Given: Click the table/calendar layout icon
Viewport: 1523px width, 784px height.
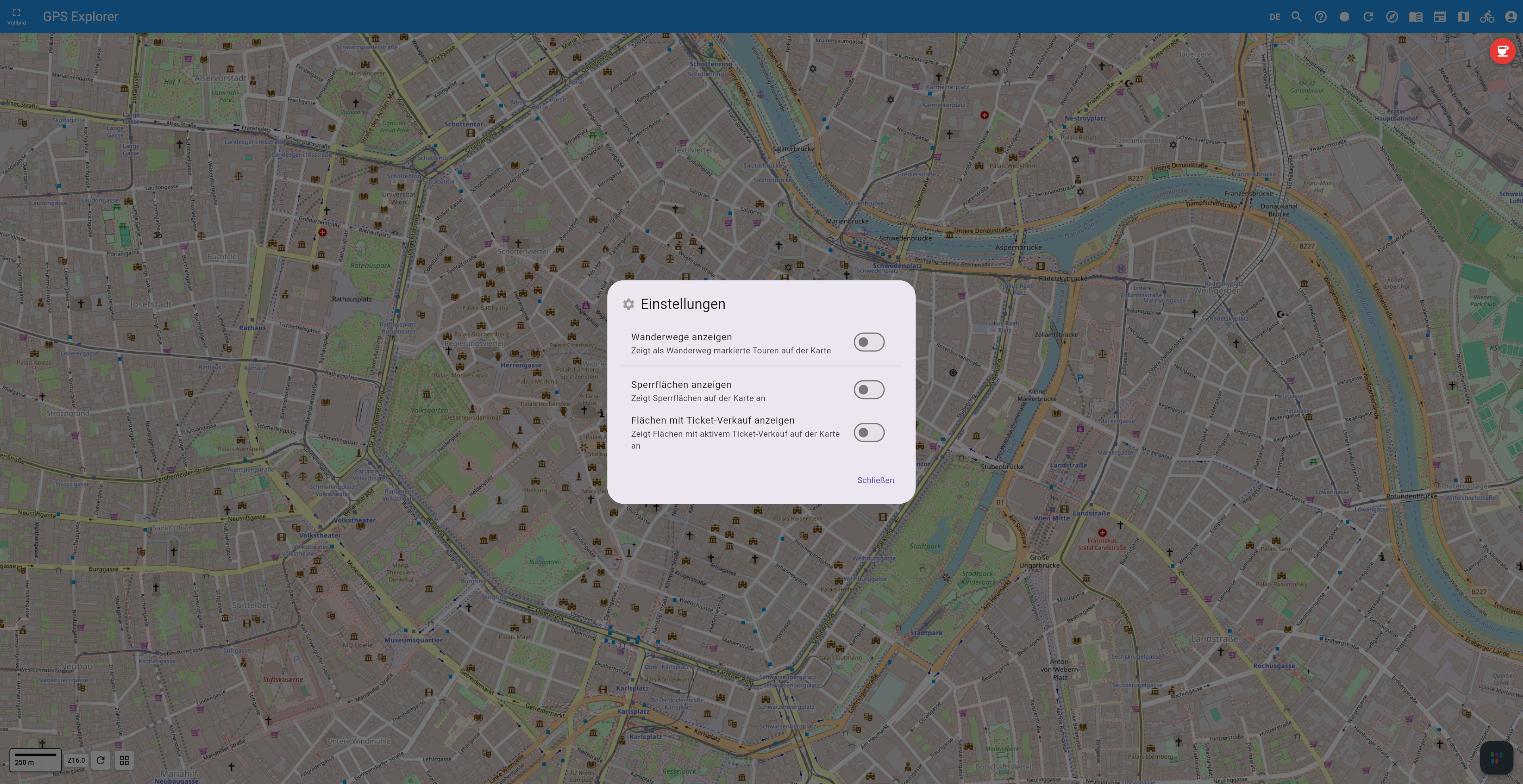Looking at the screenshot, I should point(1440,17).
